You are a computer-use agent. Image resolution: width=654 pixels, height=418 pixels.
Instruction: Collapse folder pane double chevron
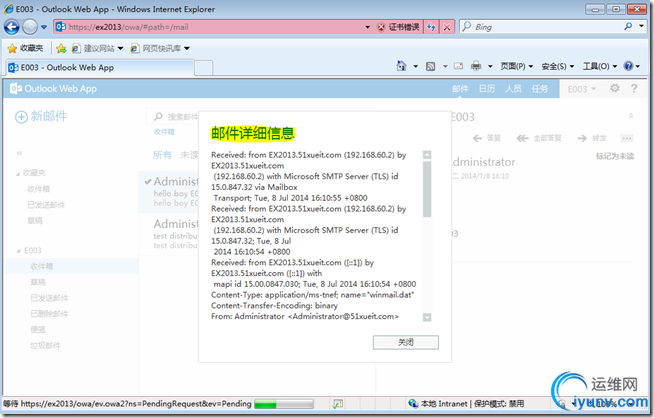click(20, 153)
